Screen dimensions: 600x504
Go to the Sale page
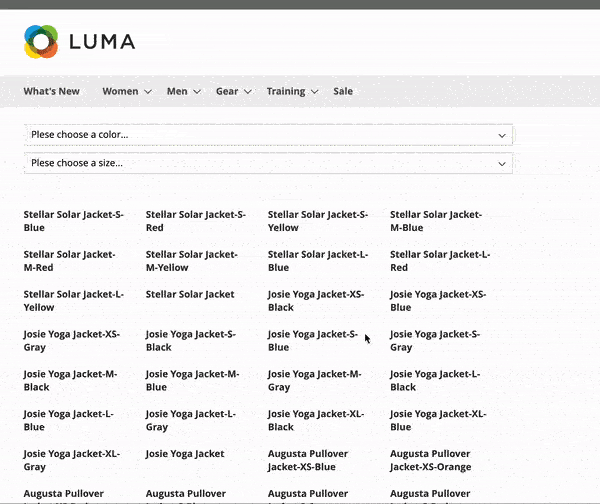tap(343, 91)
